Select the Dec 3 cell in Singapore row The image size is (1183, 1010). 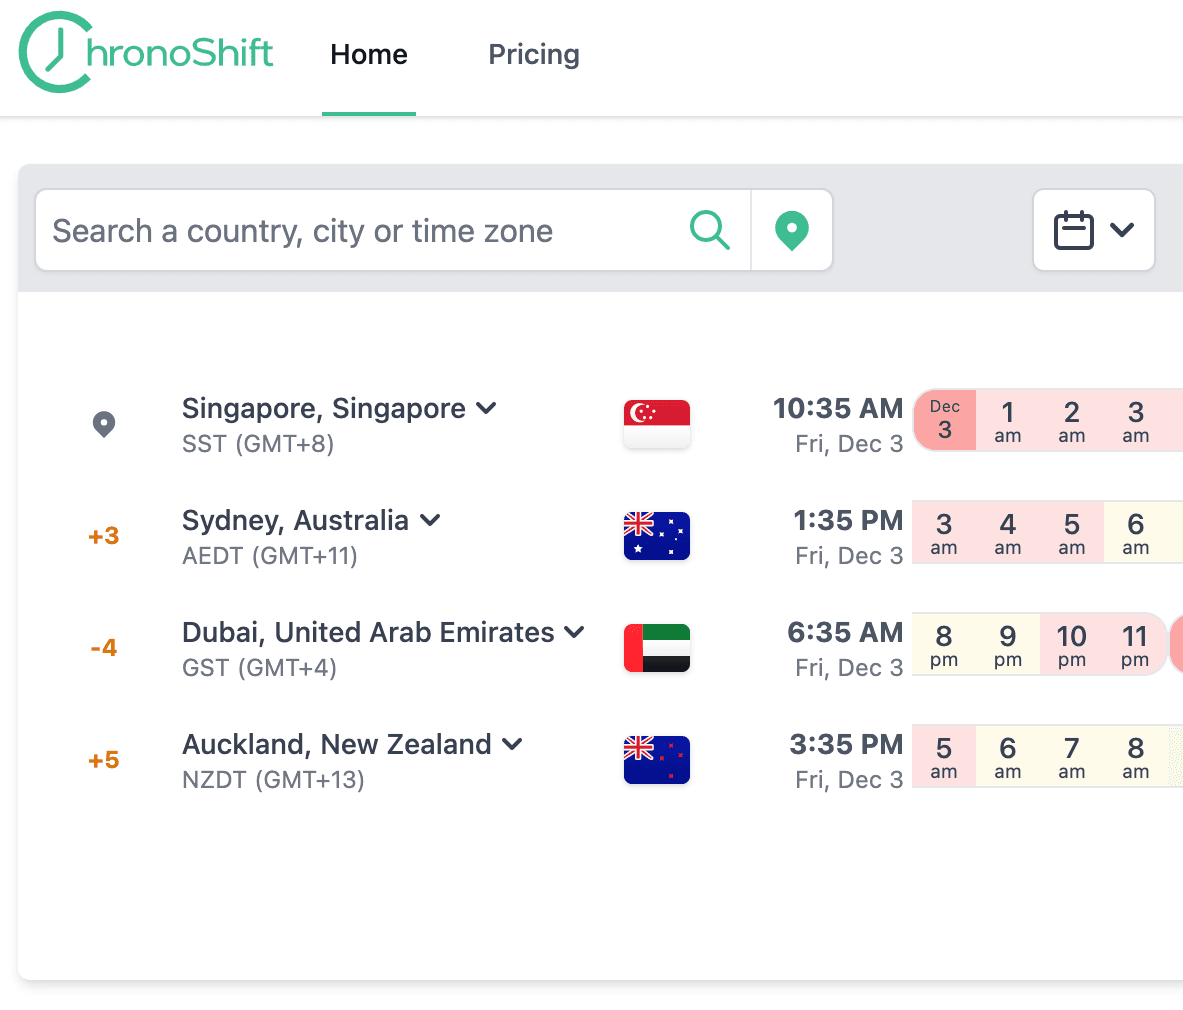(945, 421)
